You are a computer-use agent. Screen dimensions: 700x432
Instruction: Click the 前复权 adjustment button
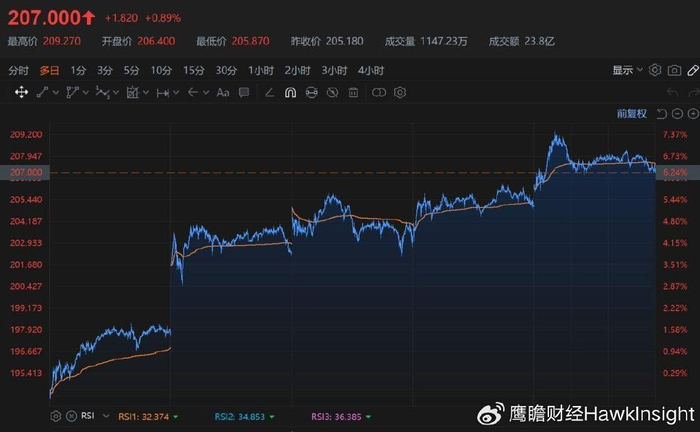[632, 114]
